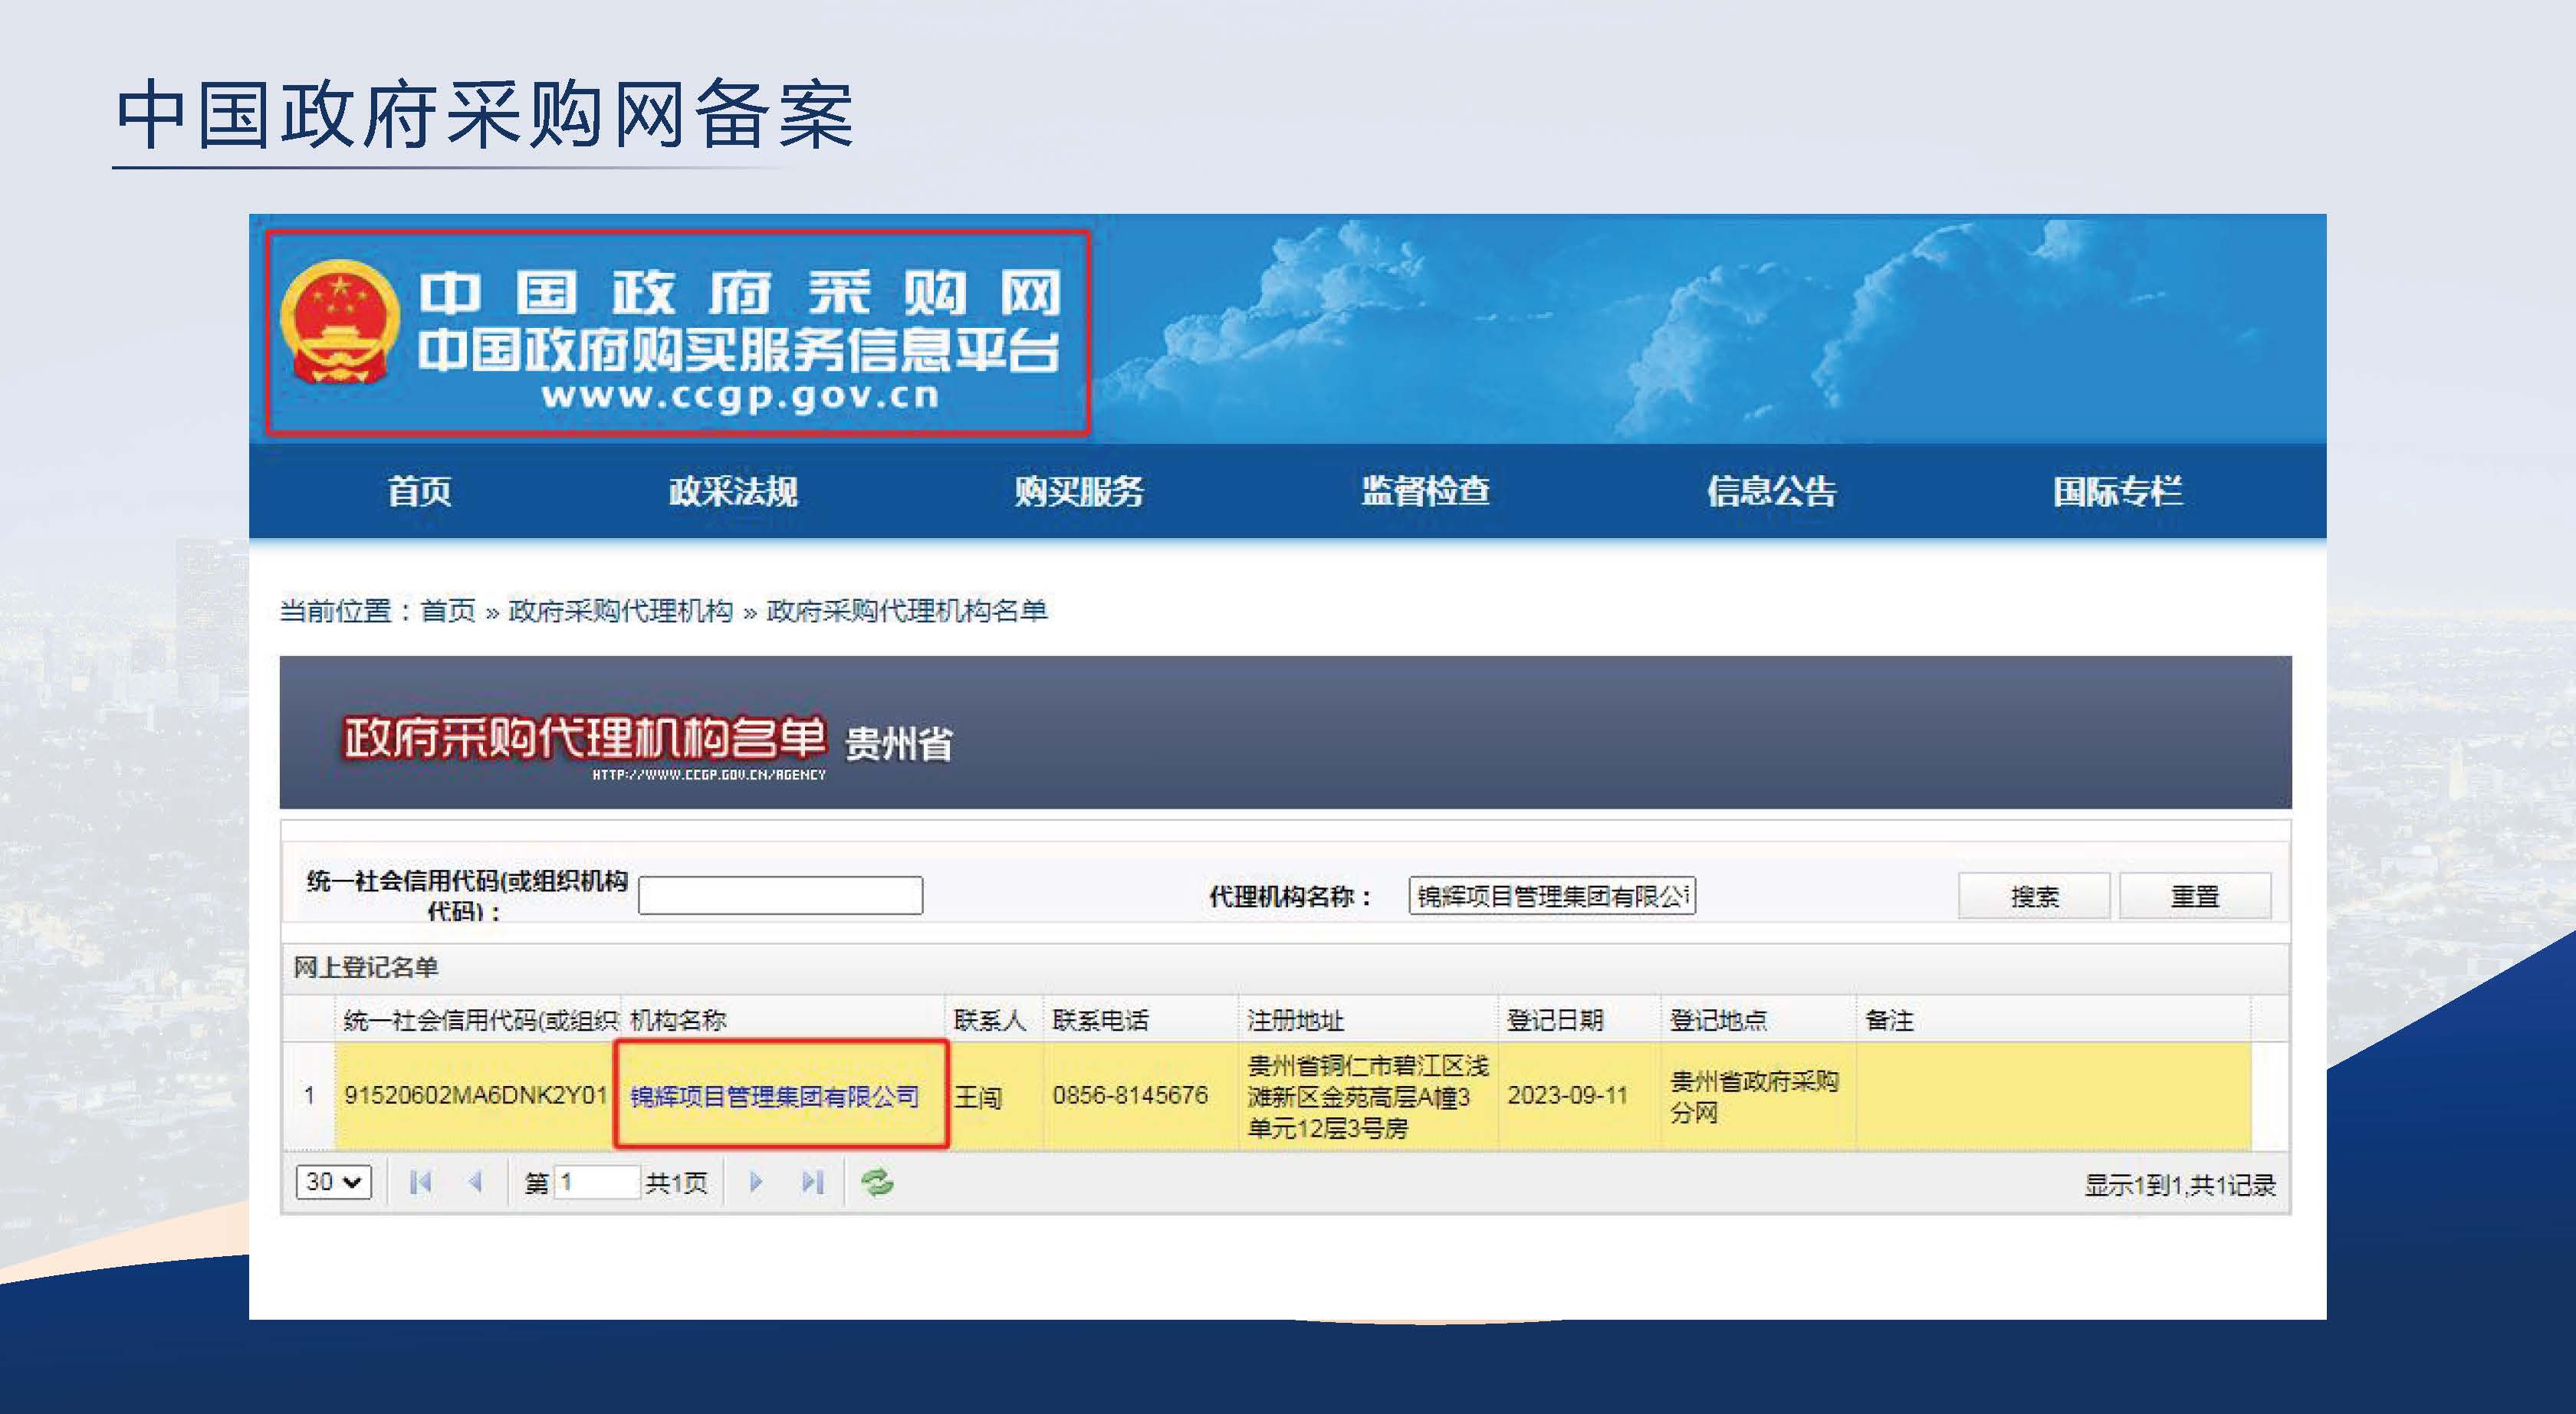The width and height of the screenshot is (2576, 1414).
Task: Click the www.ccgp.gov.cn site URL text
Action: click(x=740, y=396)
